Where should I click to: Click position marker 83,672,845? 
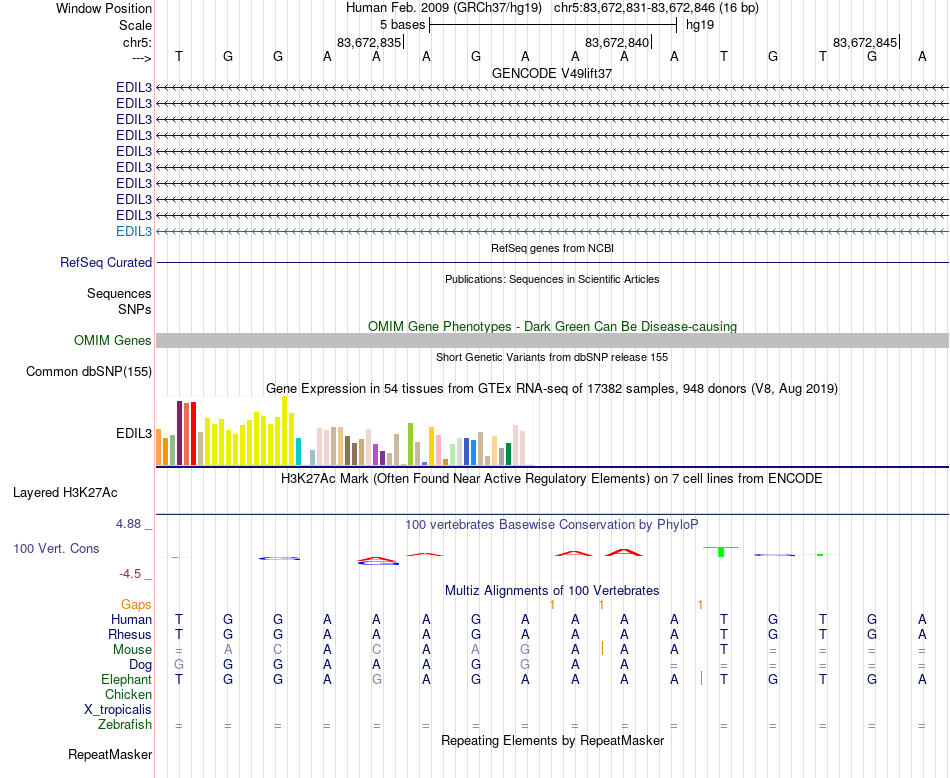tap(865, 42)
